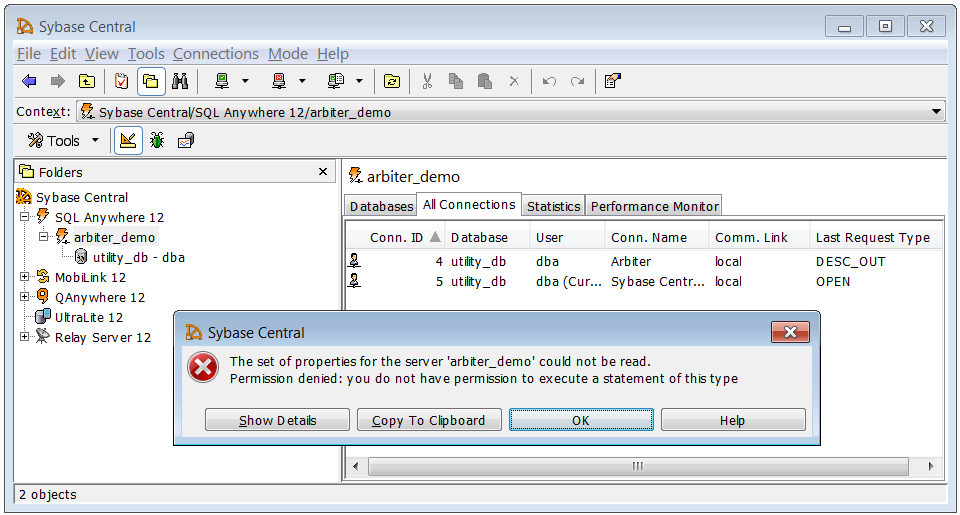Switch to Application Profiling mode icon

pos(186,141)
